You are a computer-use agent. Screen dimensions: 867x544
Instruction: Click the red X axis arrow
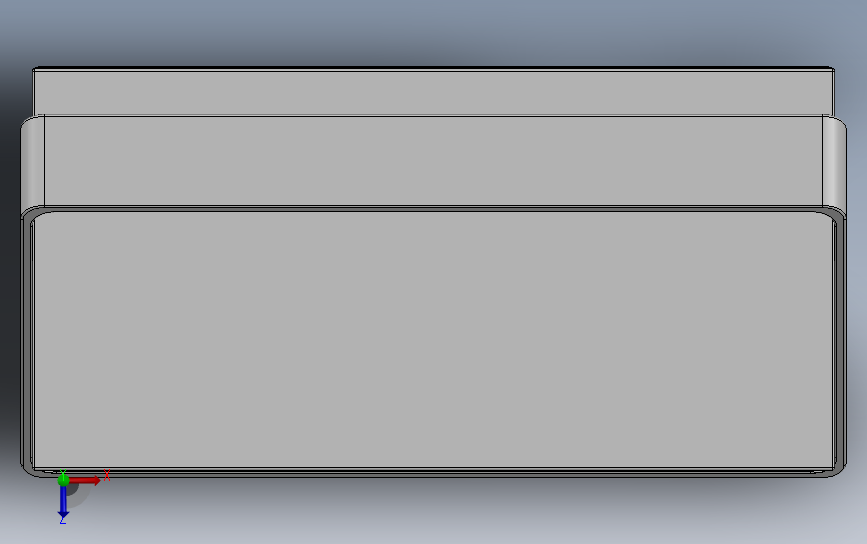click(85, 480)
